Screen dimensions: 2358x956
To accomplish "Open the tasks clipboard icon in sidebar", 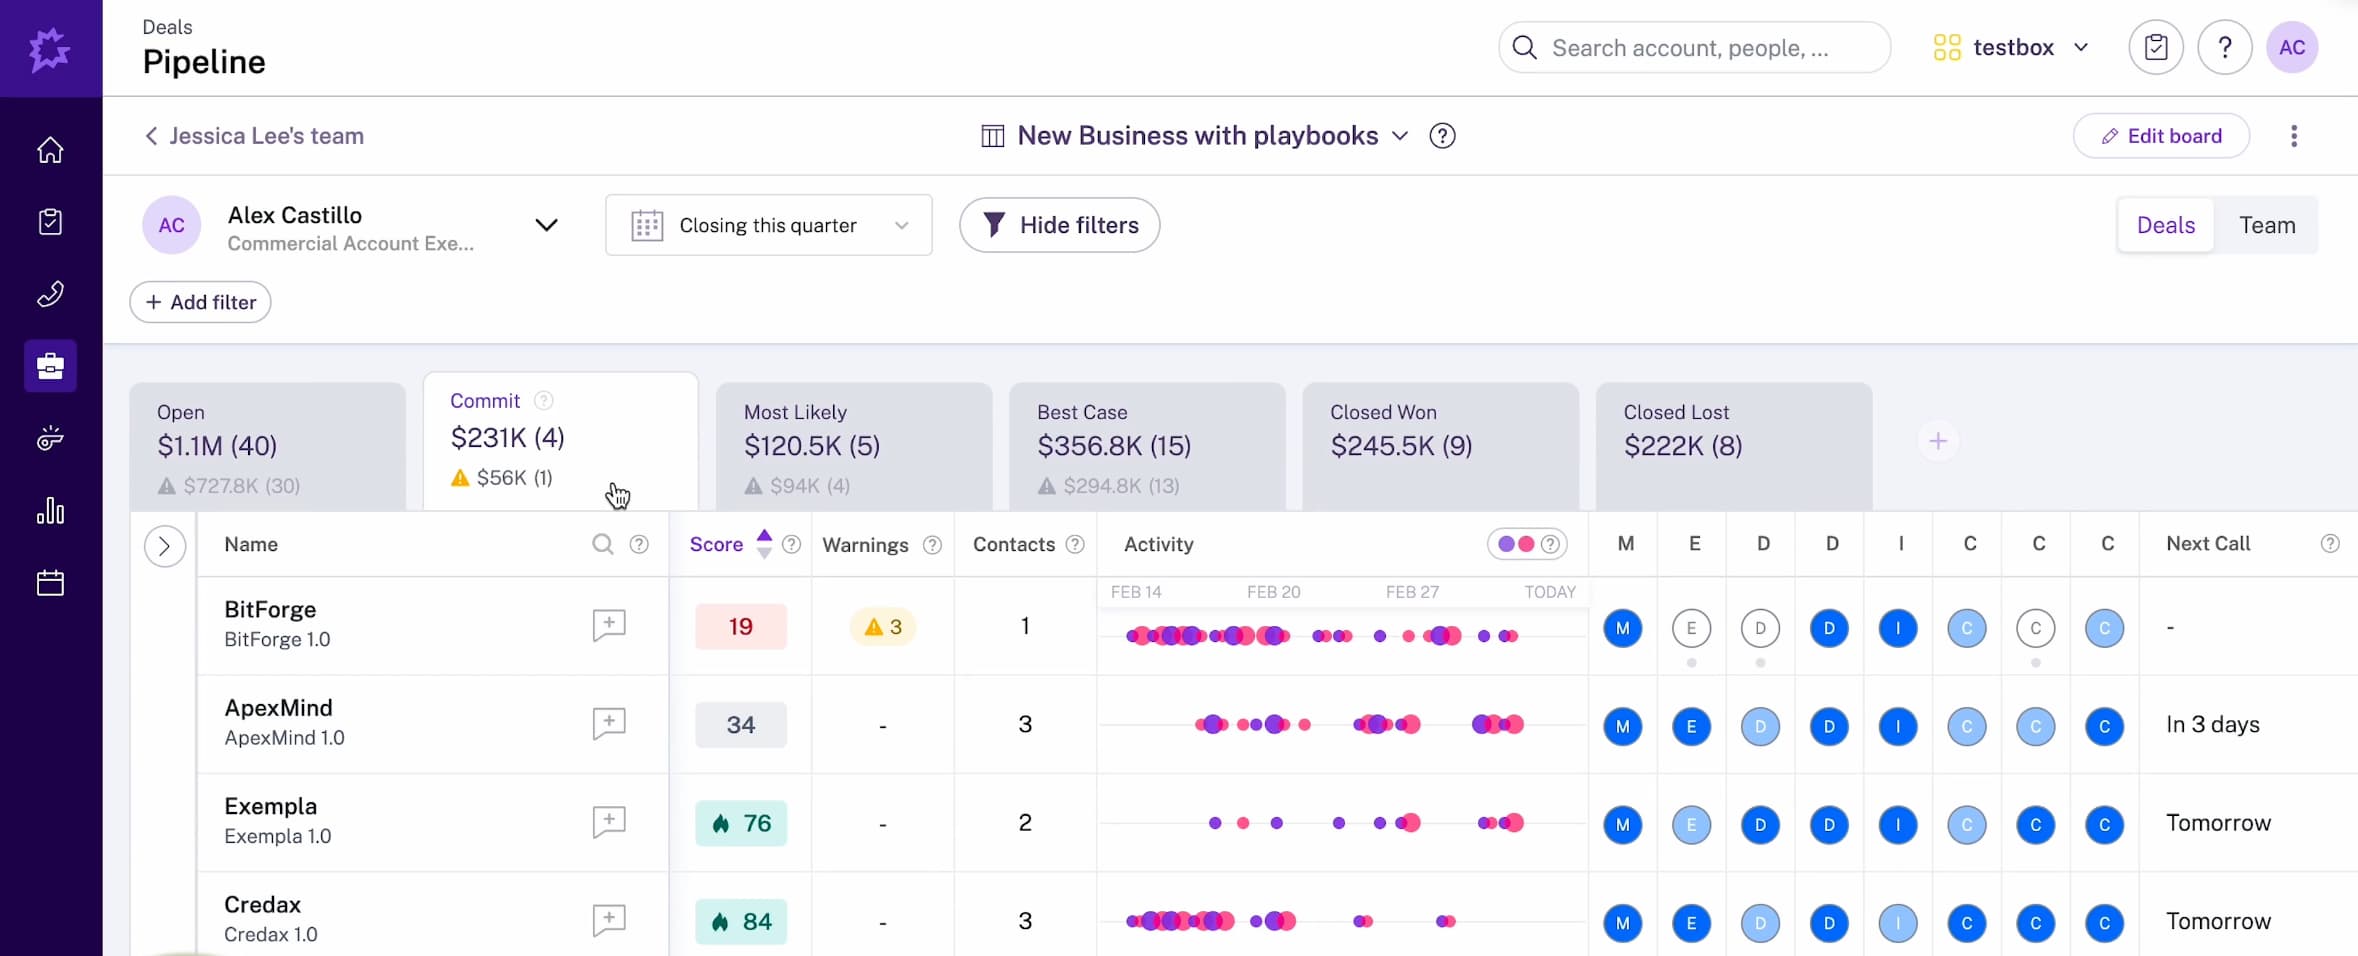I will click(50, 222).
